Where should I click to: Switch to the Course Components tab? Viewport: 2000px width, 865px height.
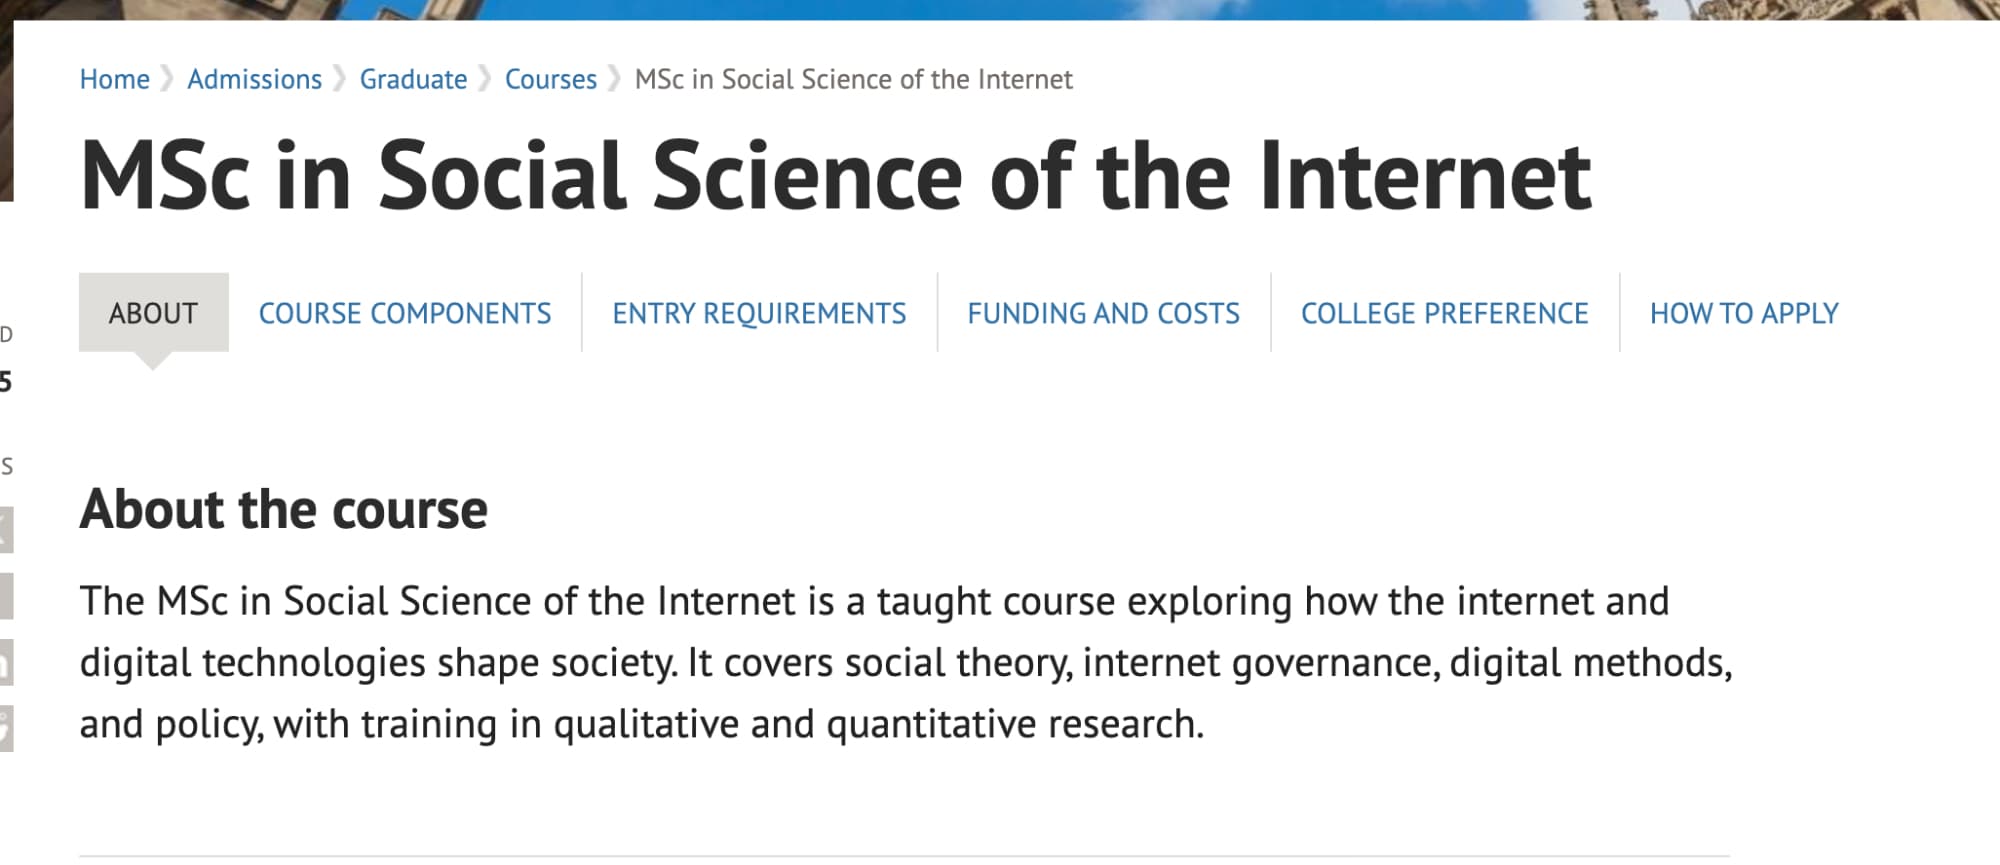405,313
